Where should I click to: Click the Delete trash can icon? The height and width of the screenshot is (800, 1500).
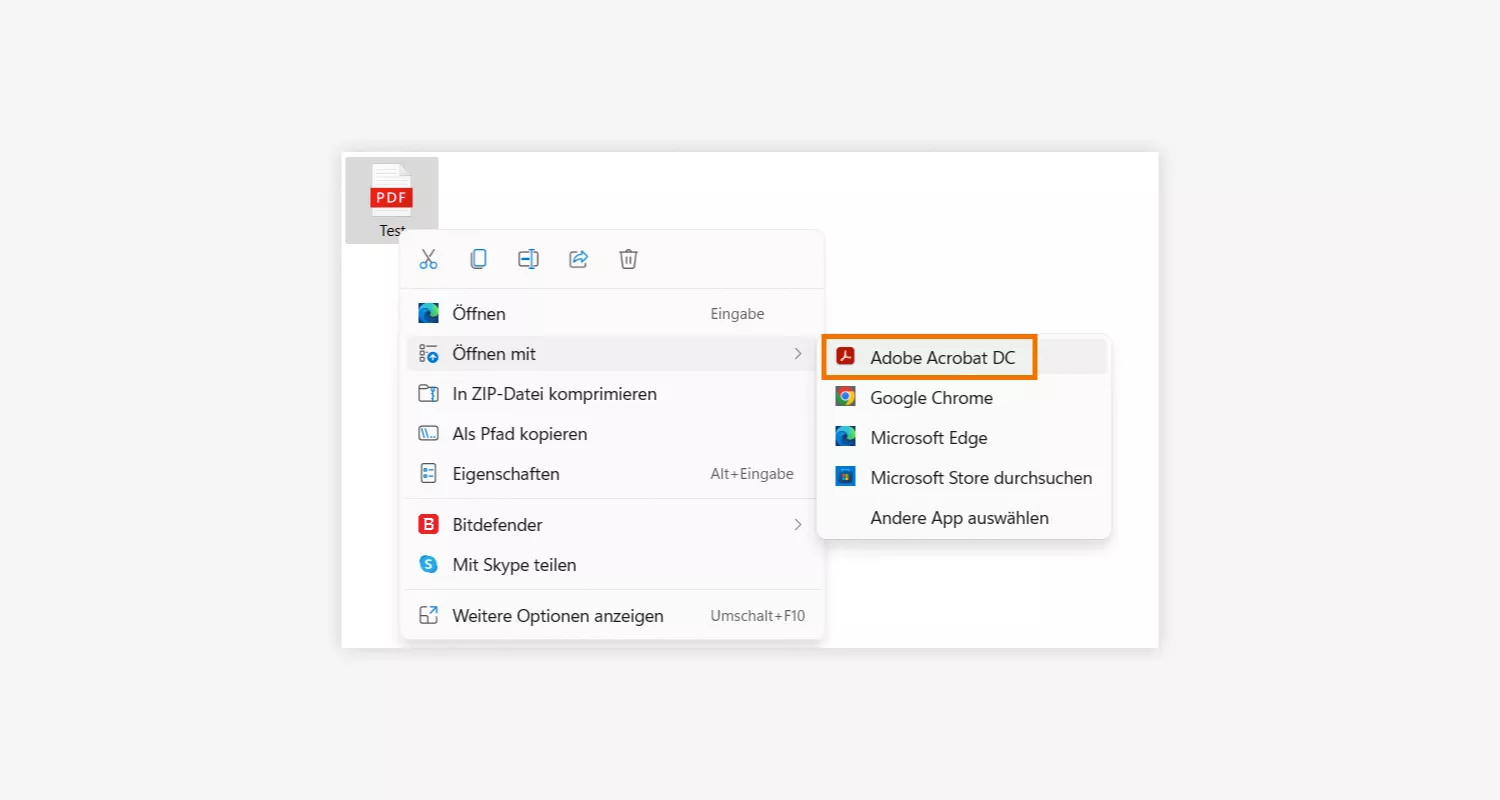pyautogui.click(x=628, y=259)
